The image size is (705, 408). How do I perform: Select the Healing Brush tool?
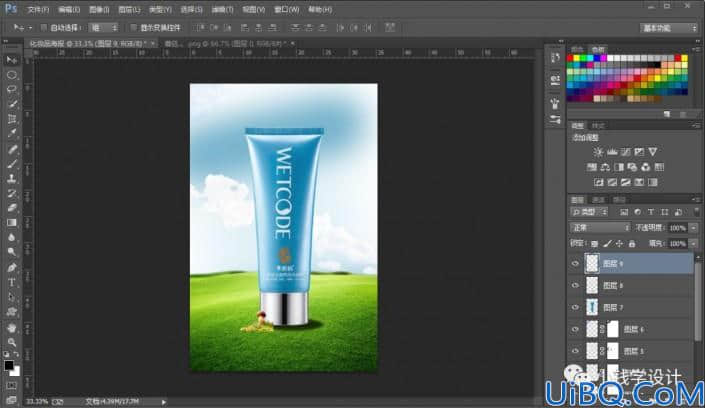(12, 149)
